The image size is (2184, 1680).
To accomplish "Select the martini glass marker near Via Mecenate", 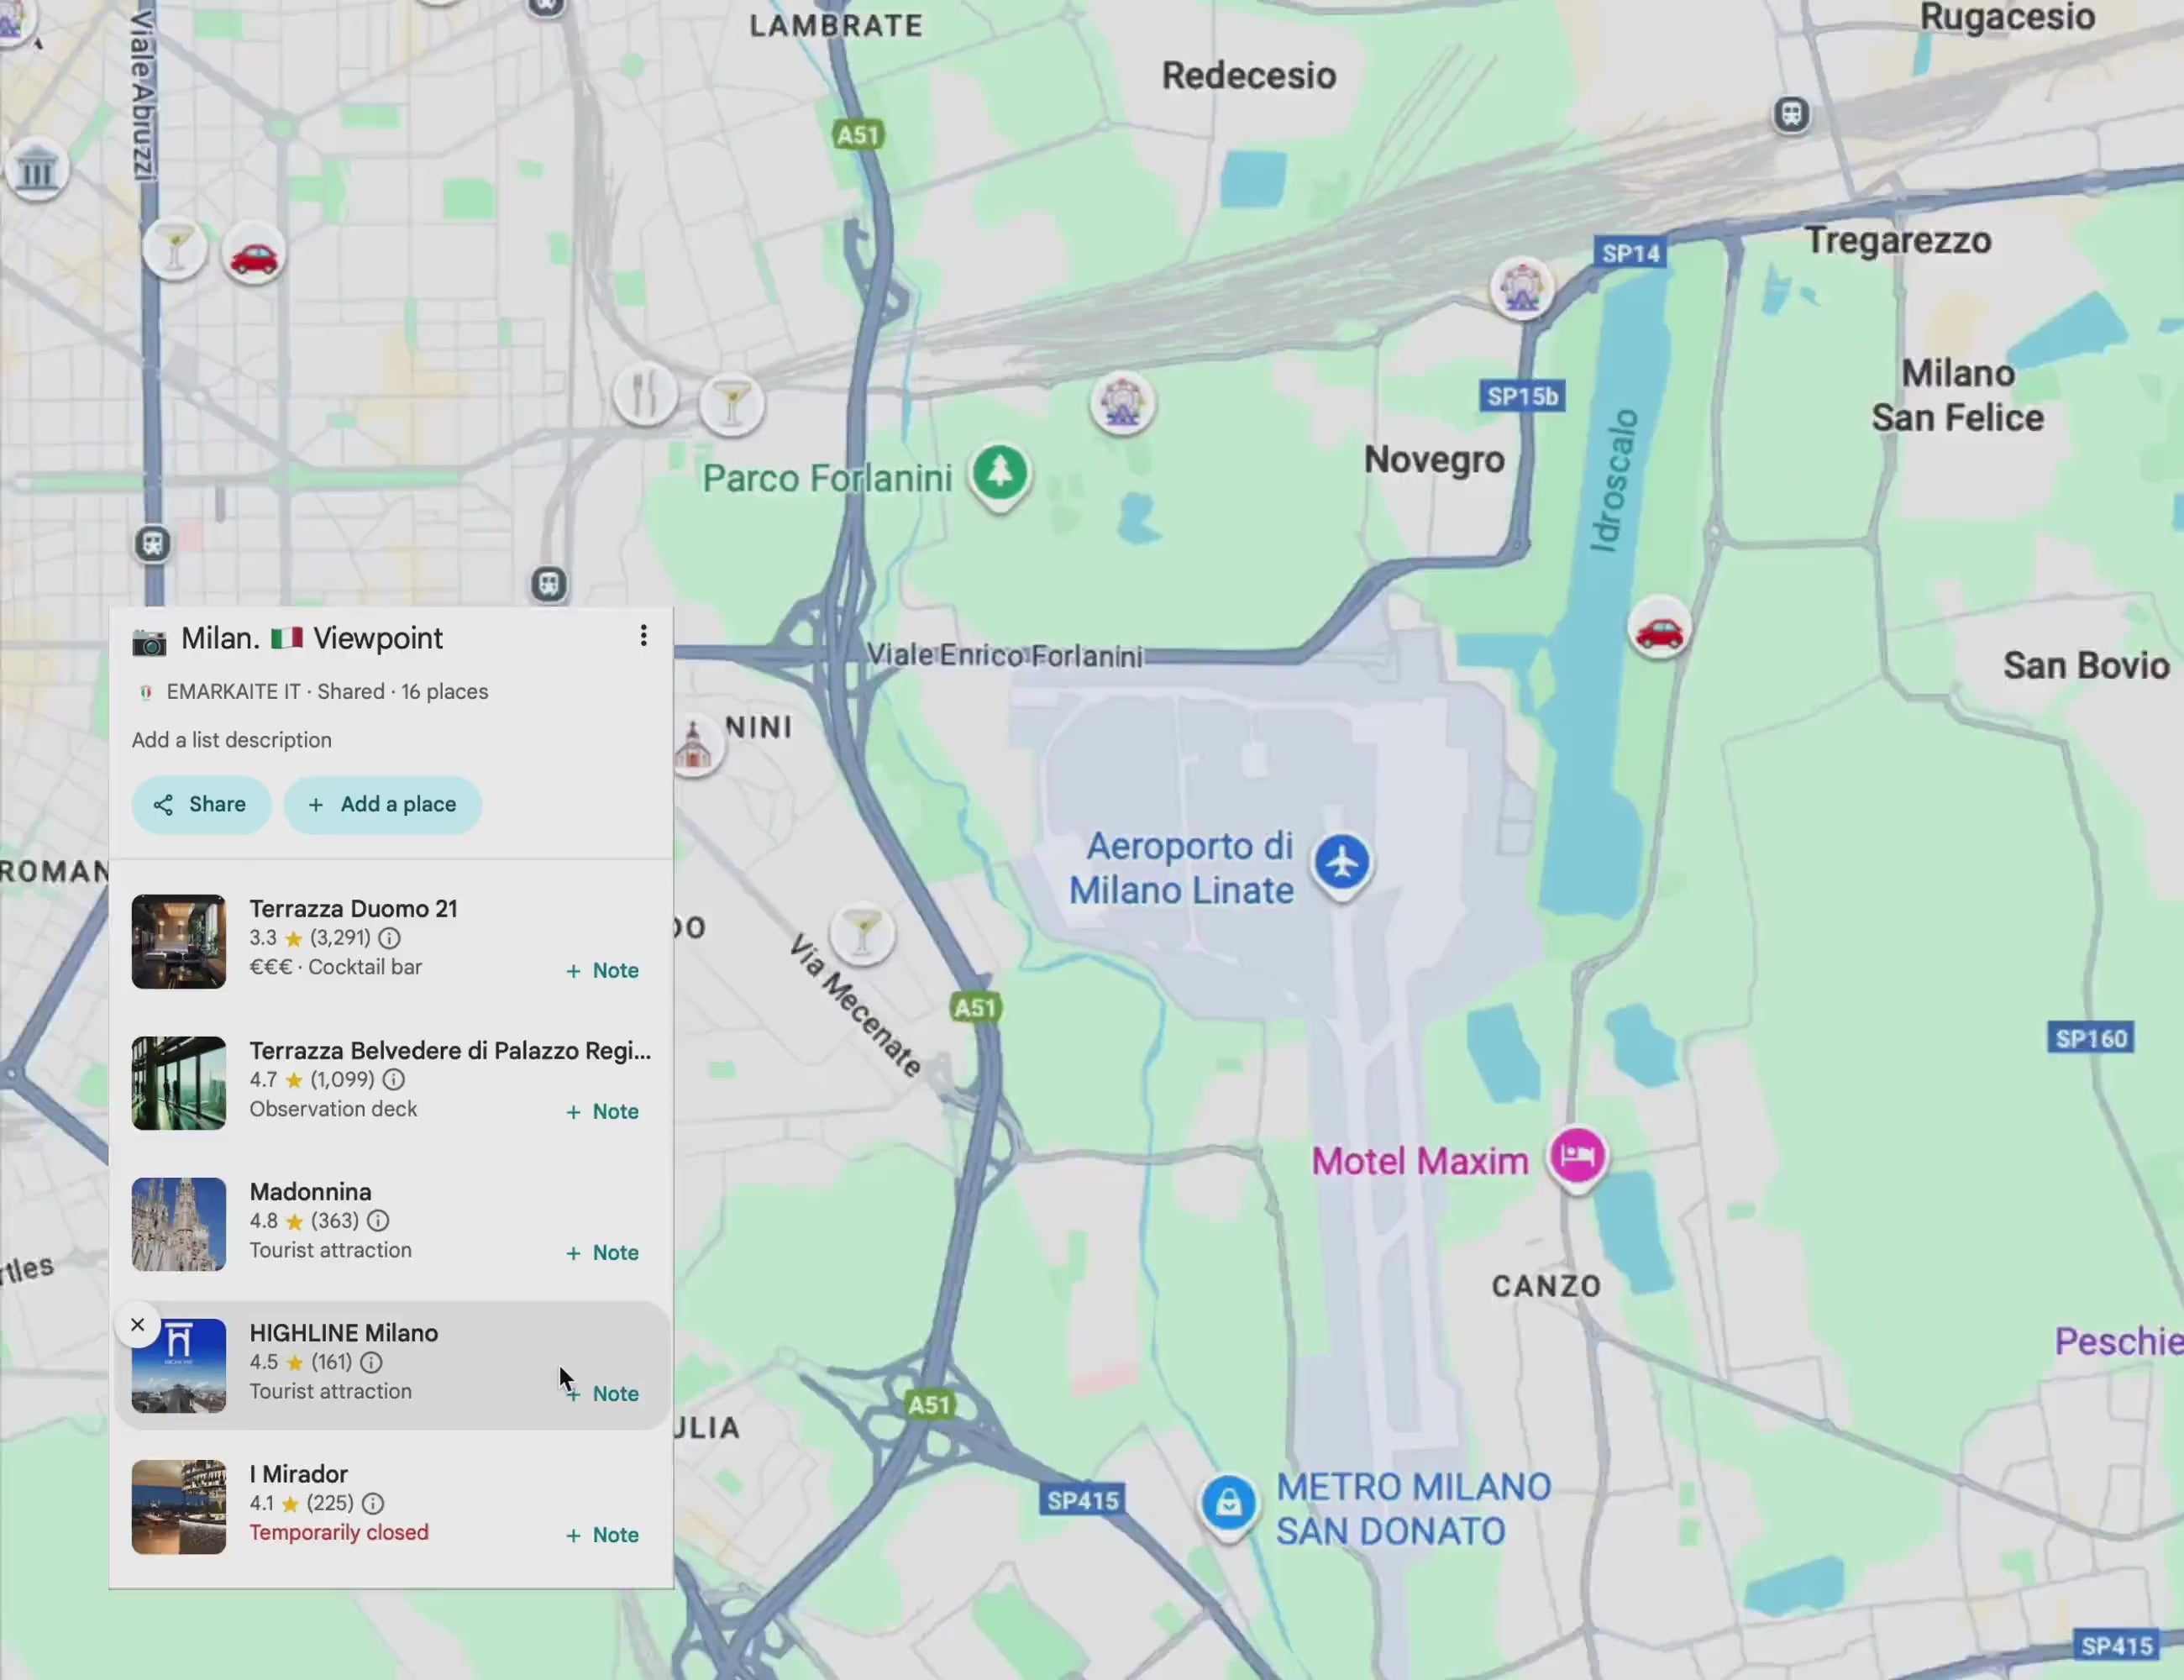I will click(862, 932).
